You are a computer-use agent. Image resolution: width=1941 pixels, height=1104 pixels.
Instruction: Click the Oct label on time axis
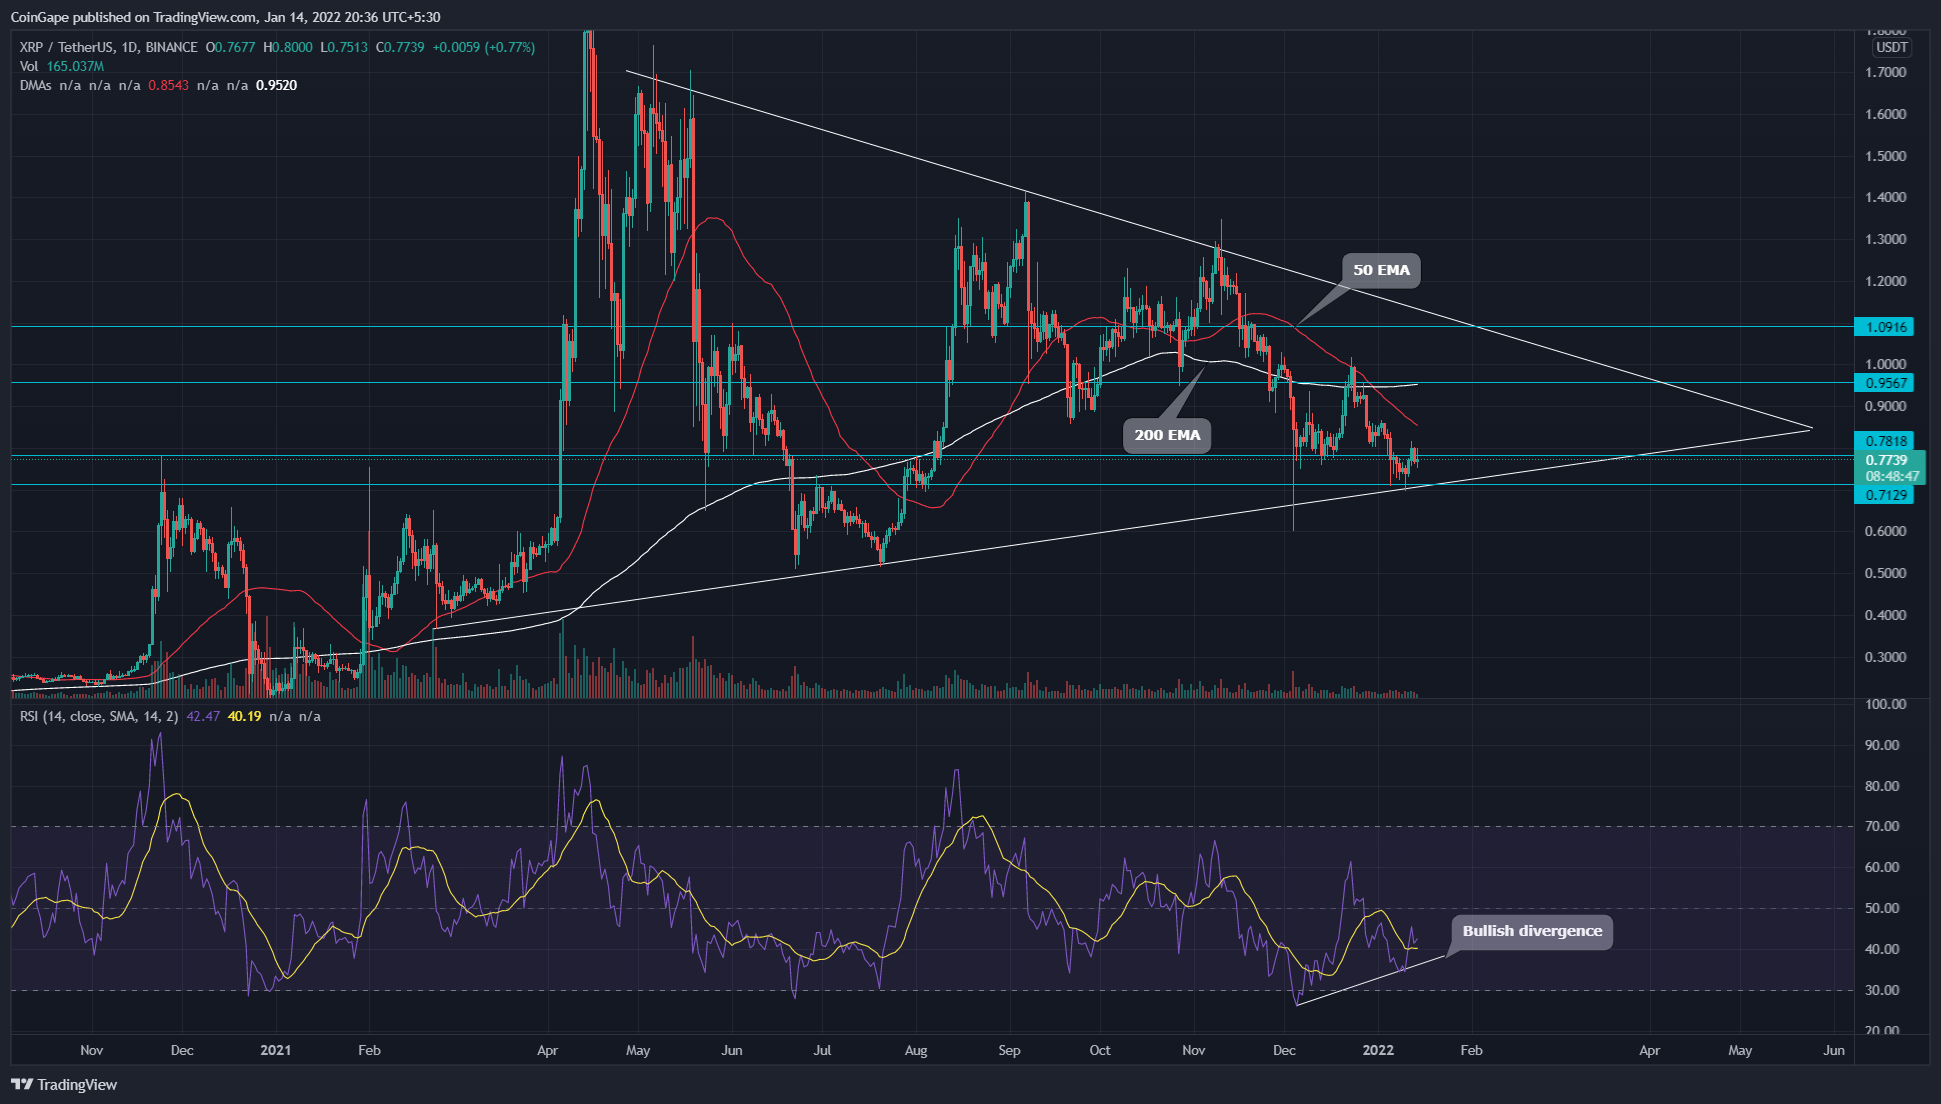pyautogui.click(x=1100, y=1050)
